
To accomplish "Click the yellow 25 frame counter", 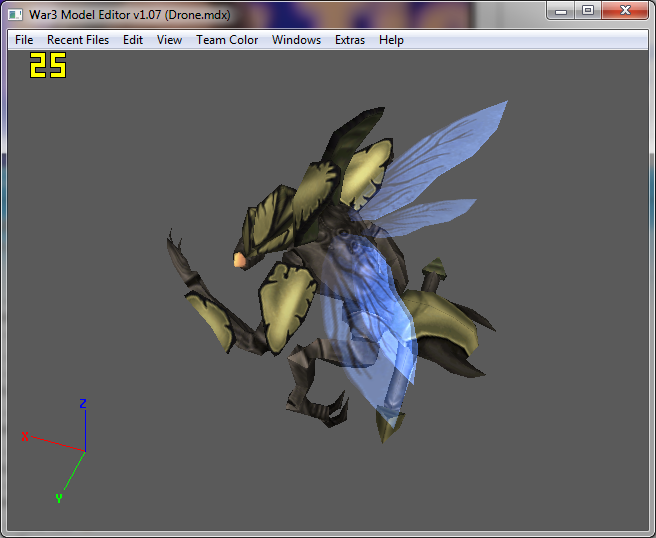I will point(48,65).
